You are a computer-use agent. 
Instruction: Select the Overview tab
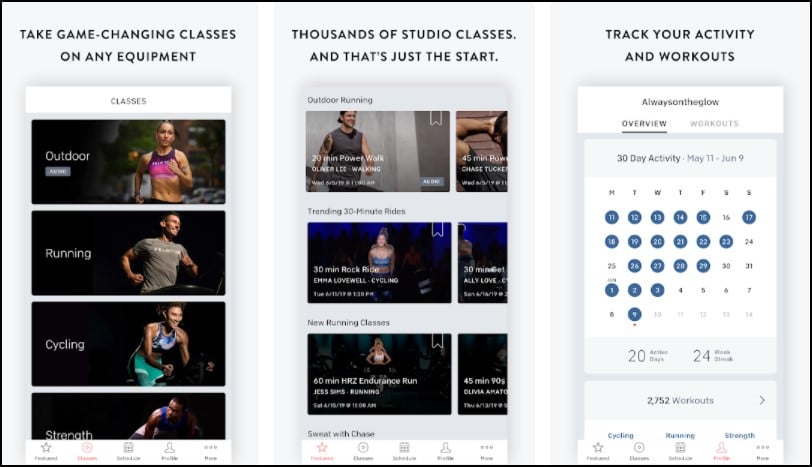coord(644,124)
